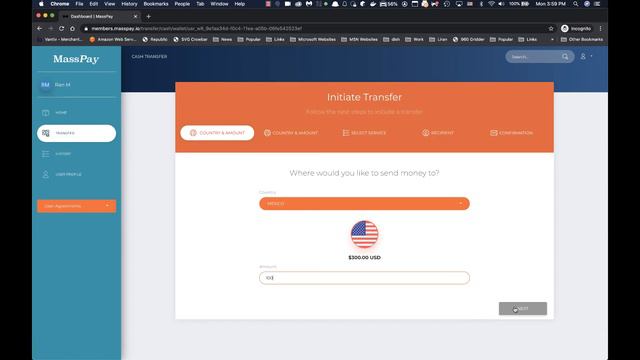Open a new browser tab
This screenshot has width=640, height=360.
point(149,16)
